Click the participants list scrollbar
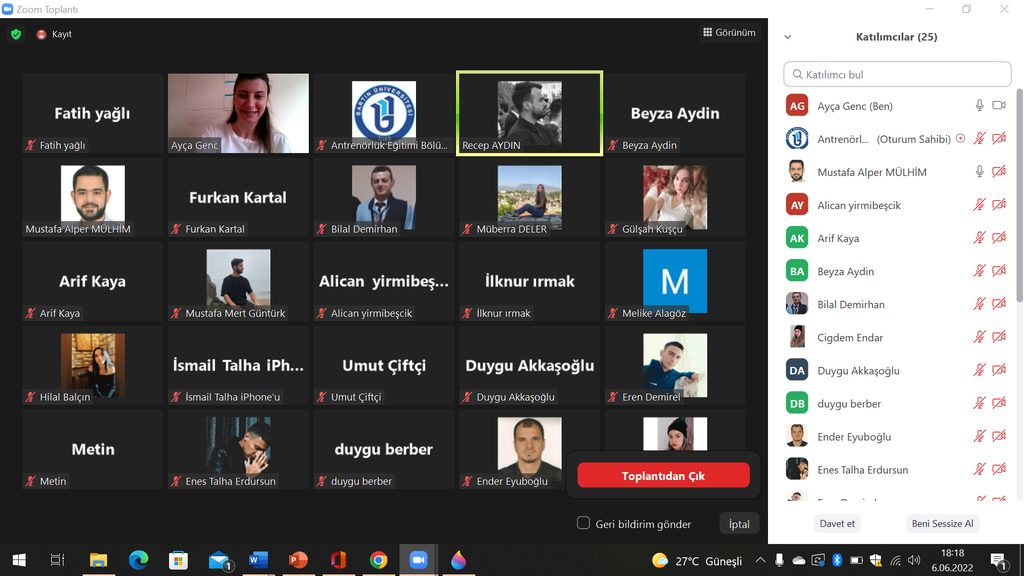The image size is (1024, 576). pyautogui.click(x=1019, y=200)
